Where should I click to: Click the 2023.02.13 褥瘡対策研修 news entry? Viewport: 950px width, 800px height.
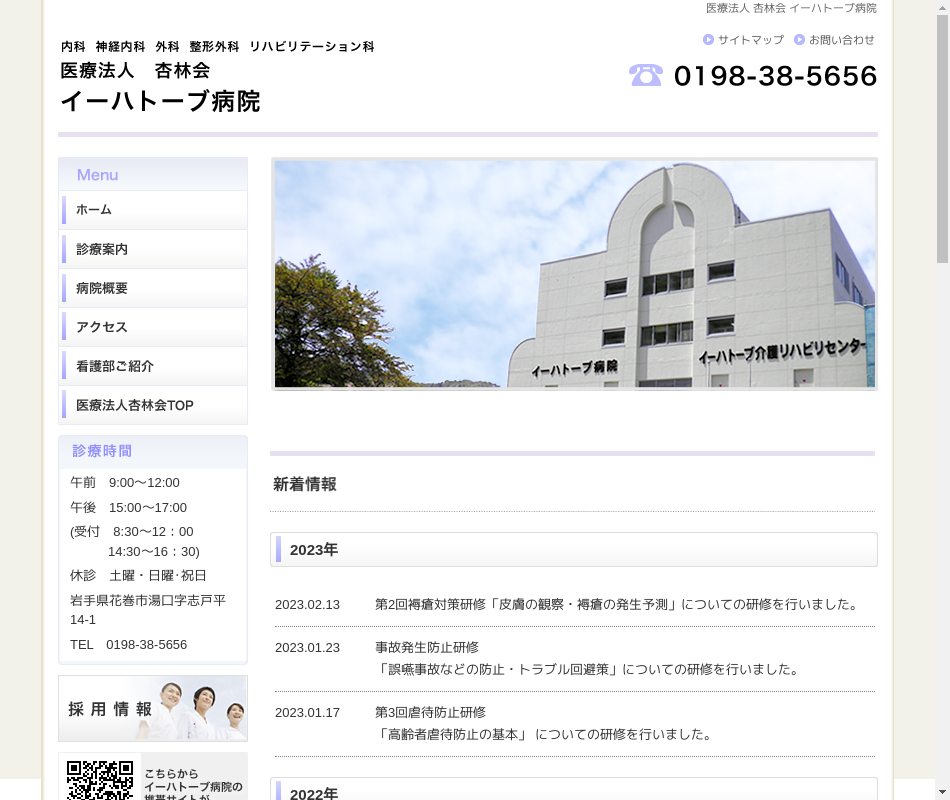pos(617,604)
